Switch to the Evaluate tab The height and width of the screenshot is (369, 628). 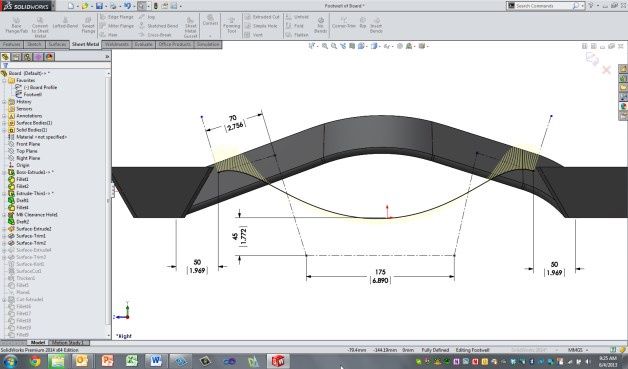[x=143, y=44]
